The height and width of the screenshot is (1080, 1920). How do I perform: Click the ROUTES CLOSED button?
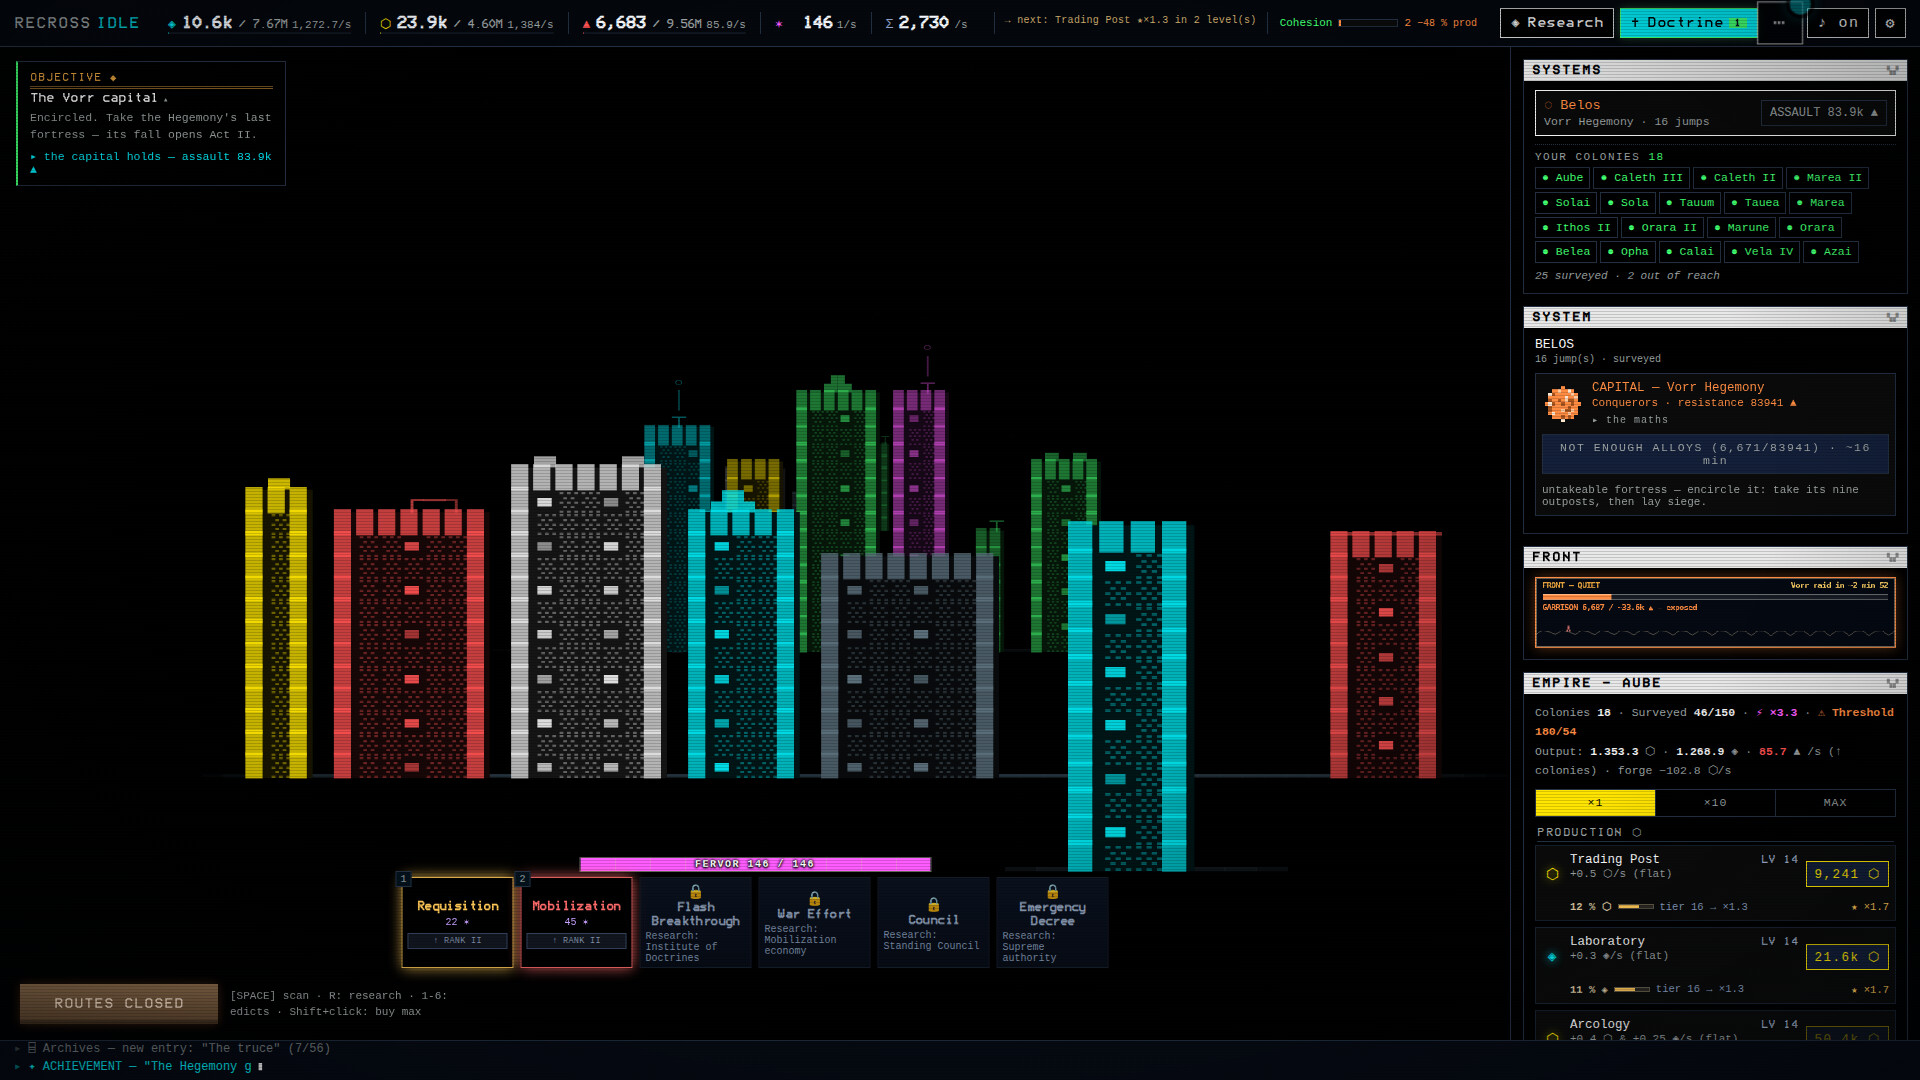(119, 1004)
